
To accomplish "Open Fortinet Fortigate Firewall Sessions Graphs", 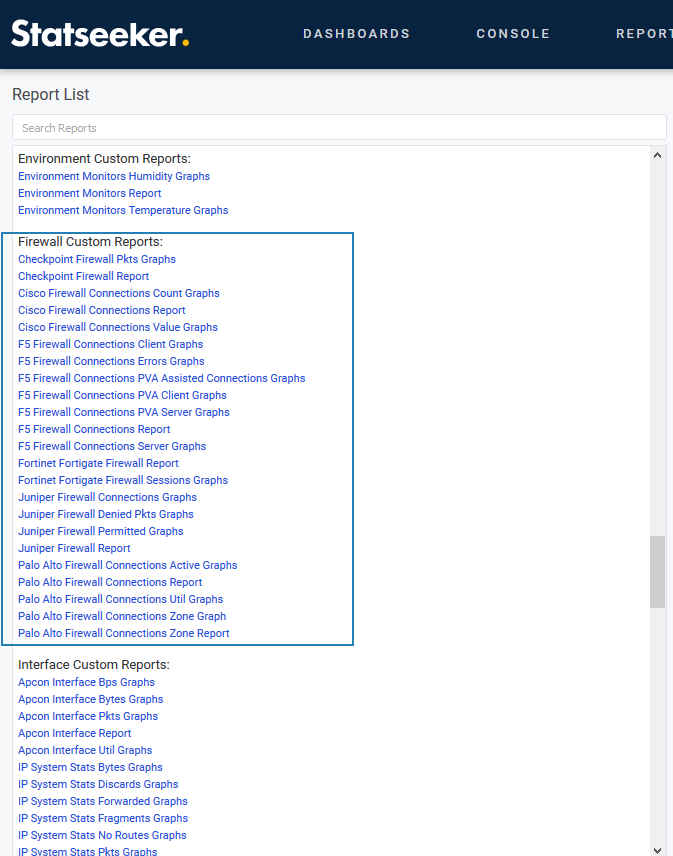I will point(123,480).
